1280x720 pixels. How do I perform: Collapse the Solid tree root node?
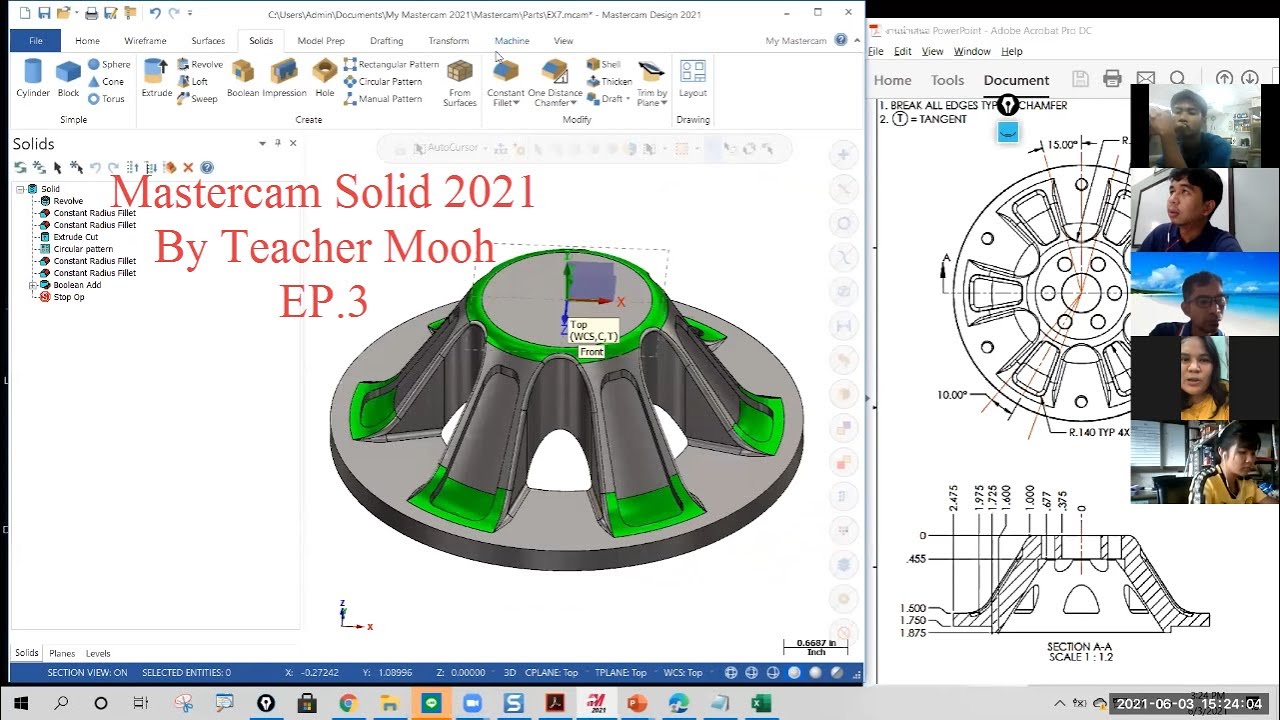tap(20, 189)
